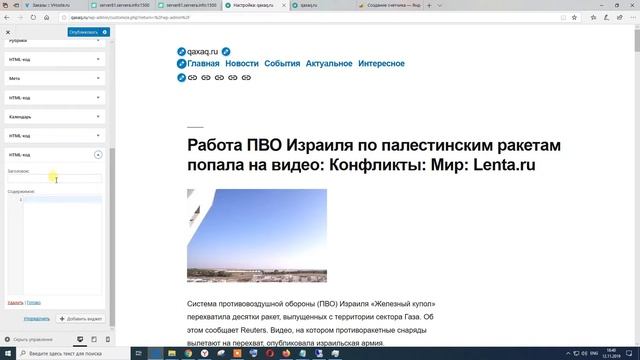Expand the HTML-код widget above Календарь
The image size is (640, 360).
coord(55,98)
